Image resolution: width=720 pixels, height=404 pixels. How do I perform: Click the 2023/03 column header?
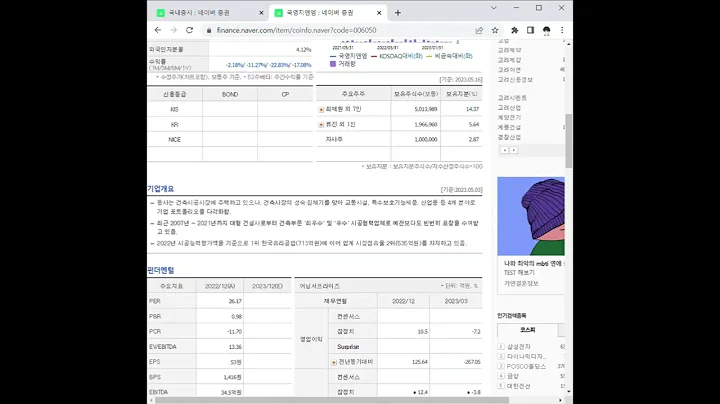point(456,301)
